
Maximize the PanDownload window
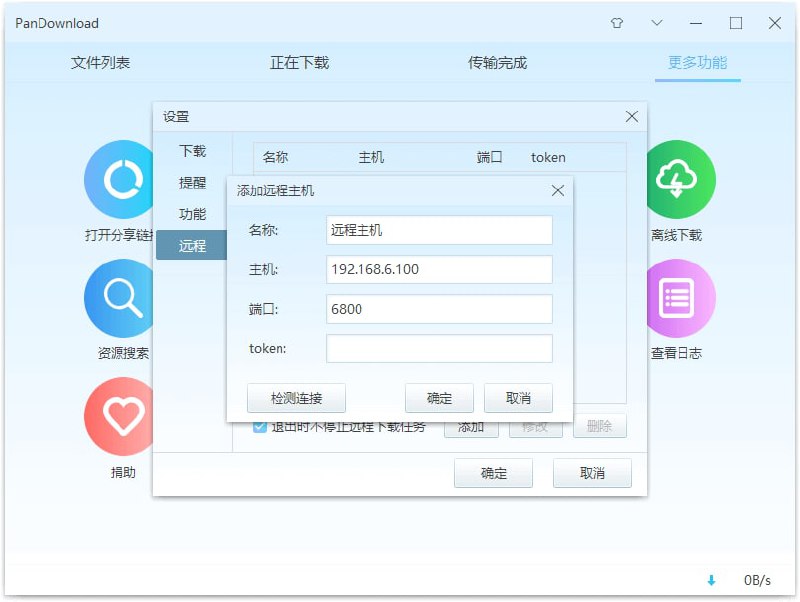[x=736, y=23]
